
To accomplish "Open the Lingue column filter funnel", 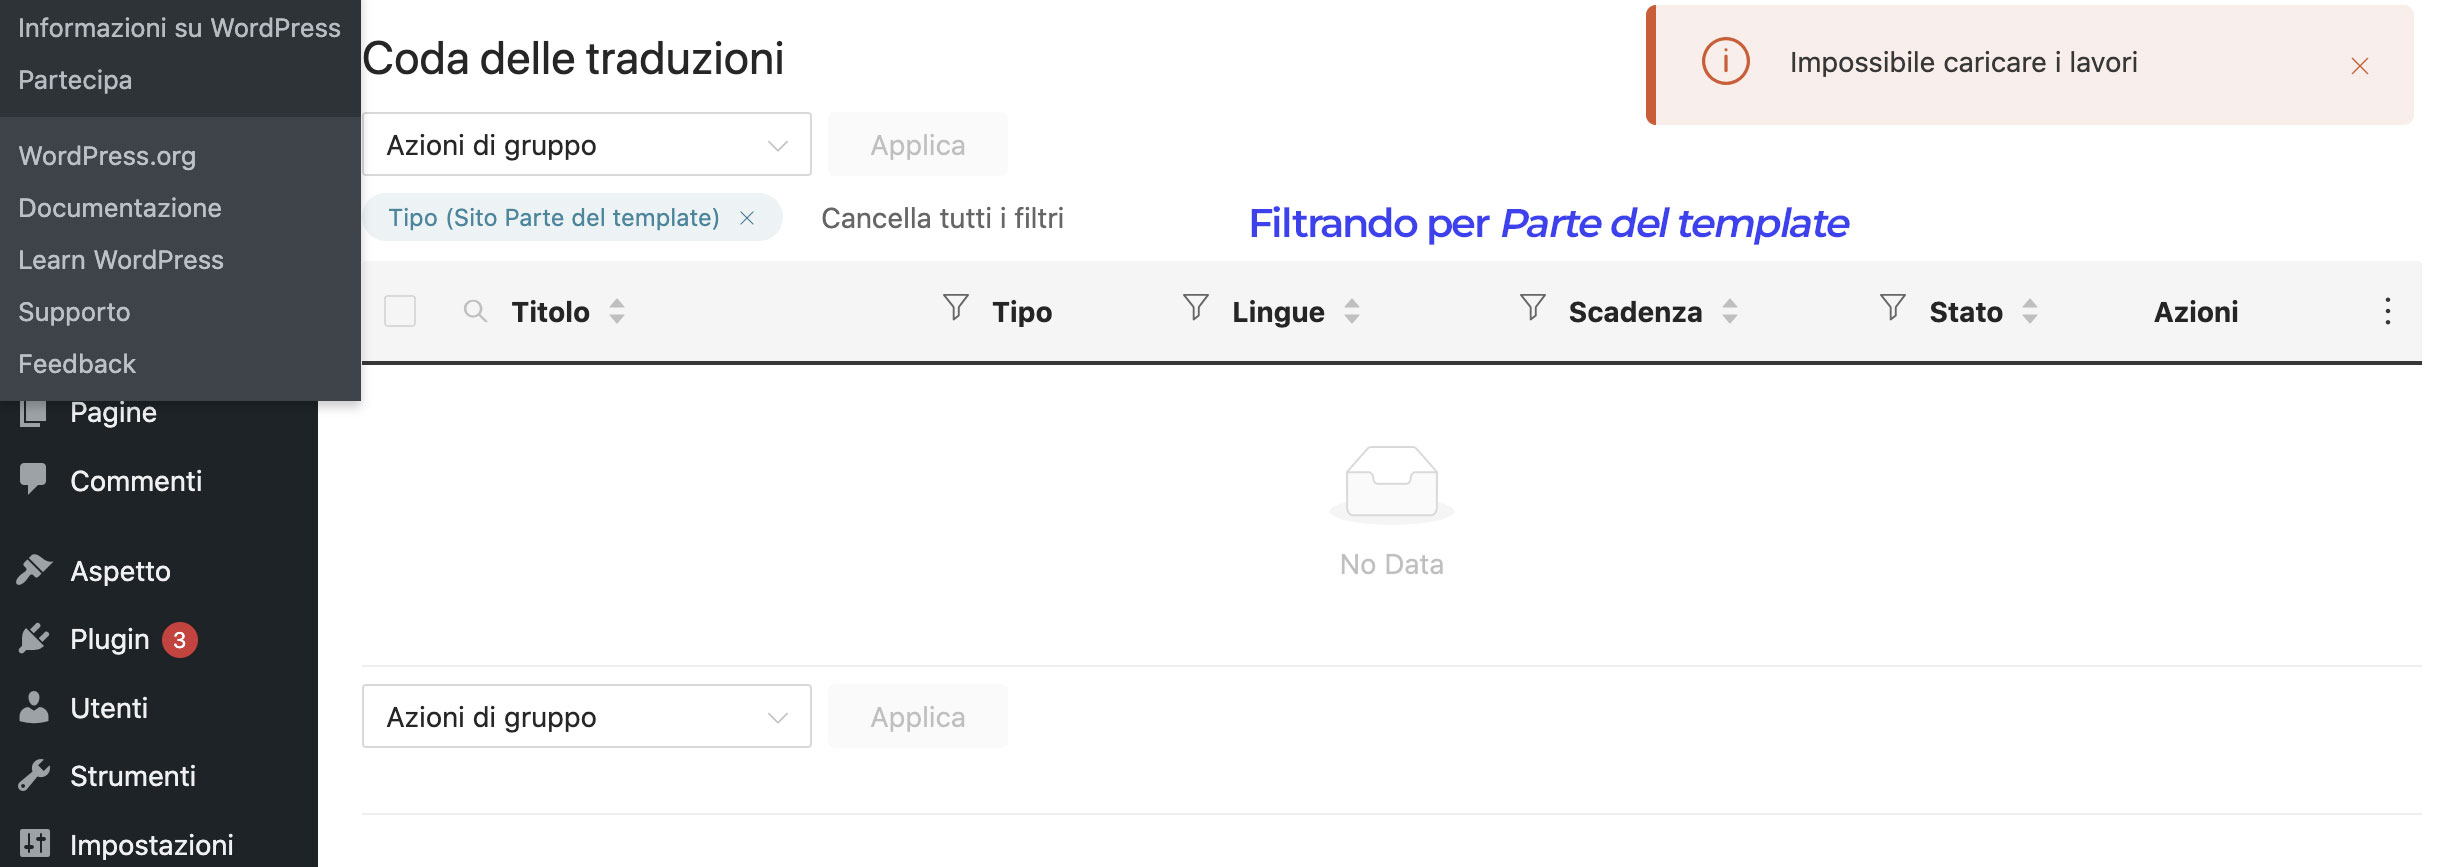I will [x=1196, y=307].
